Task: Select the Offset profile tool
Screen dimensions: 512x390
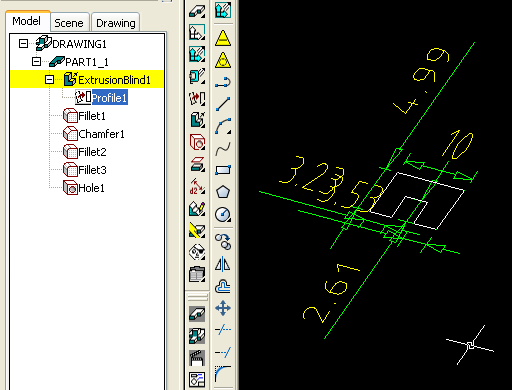Action: [x=223, y=286]
